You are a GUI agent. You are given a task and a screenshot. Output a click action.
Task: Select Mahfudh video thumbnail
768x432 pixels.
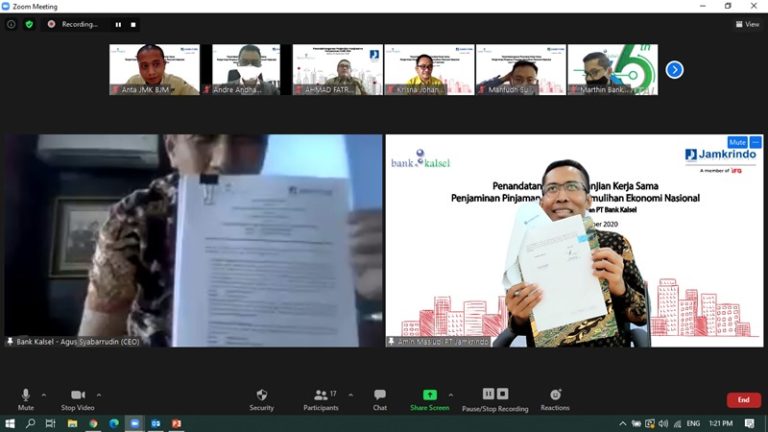point(521,70)
